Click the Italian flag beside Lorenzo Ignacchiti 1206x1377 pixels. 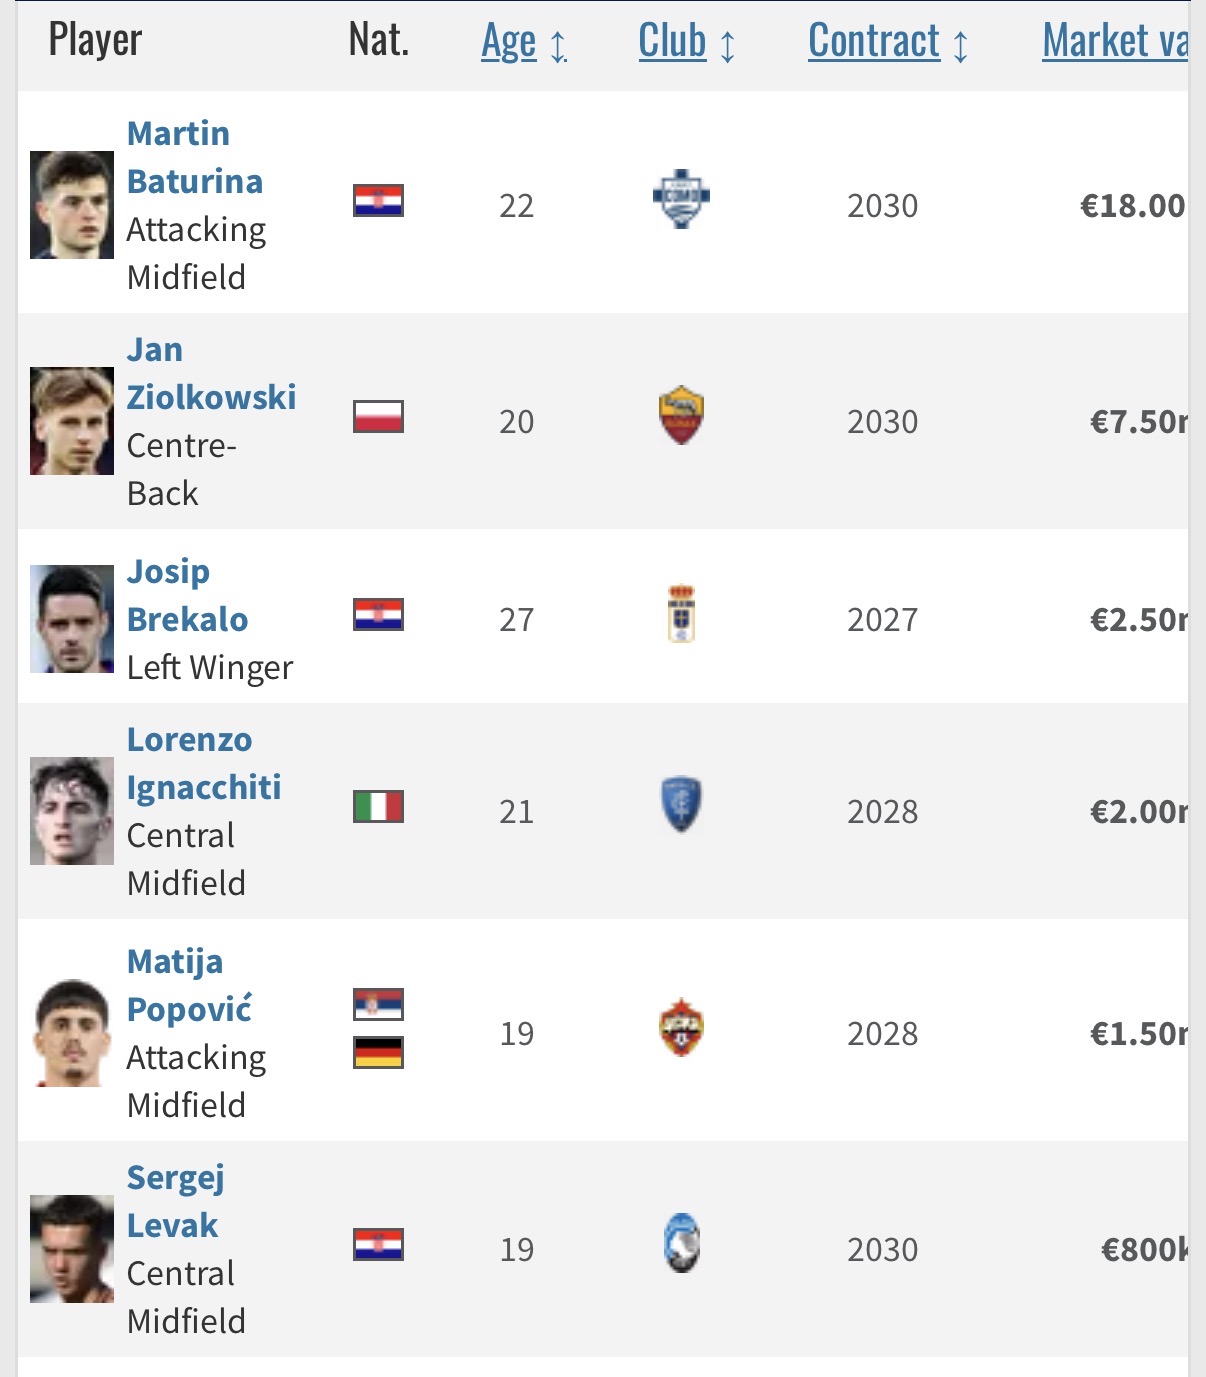378,806
